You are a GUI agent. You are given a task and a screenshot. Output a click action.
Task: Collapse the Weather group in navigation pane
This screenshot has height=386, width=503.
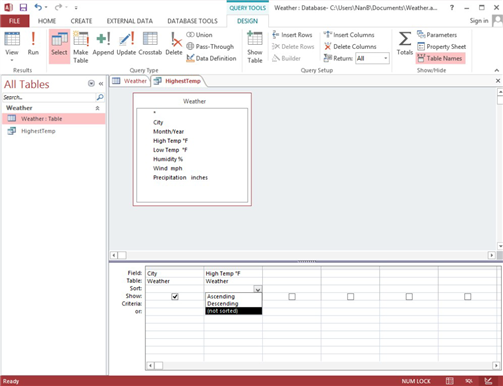(98, 108)
